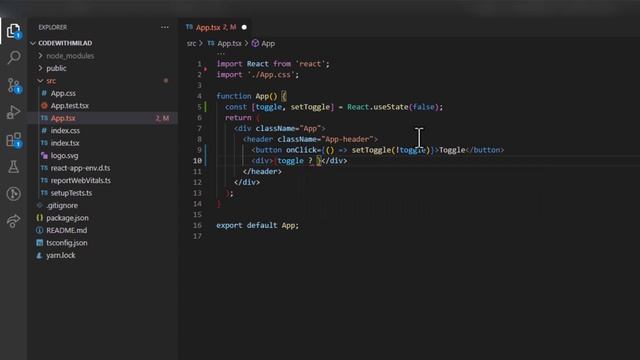Switch to the App.tsx editor tab
Image resolution: width=640 pixels, height=360 pixels.
pos(216,27)
